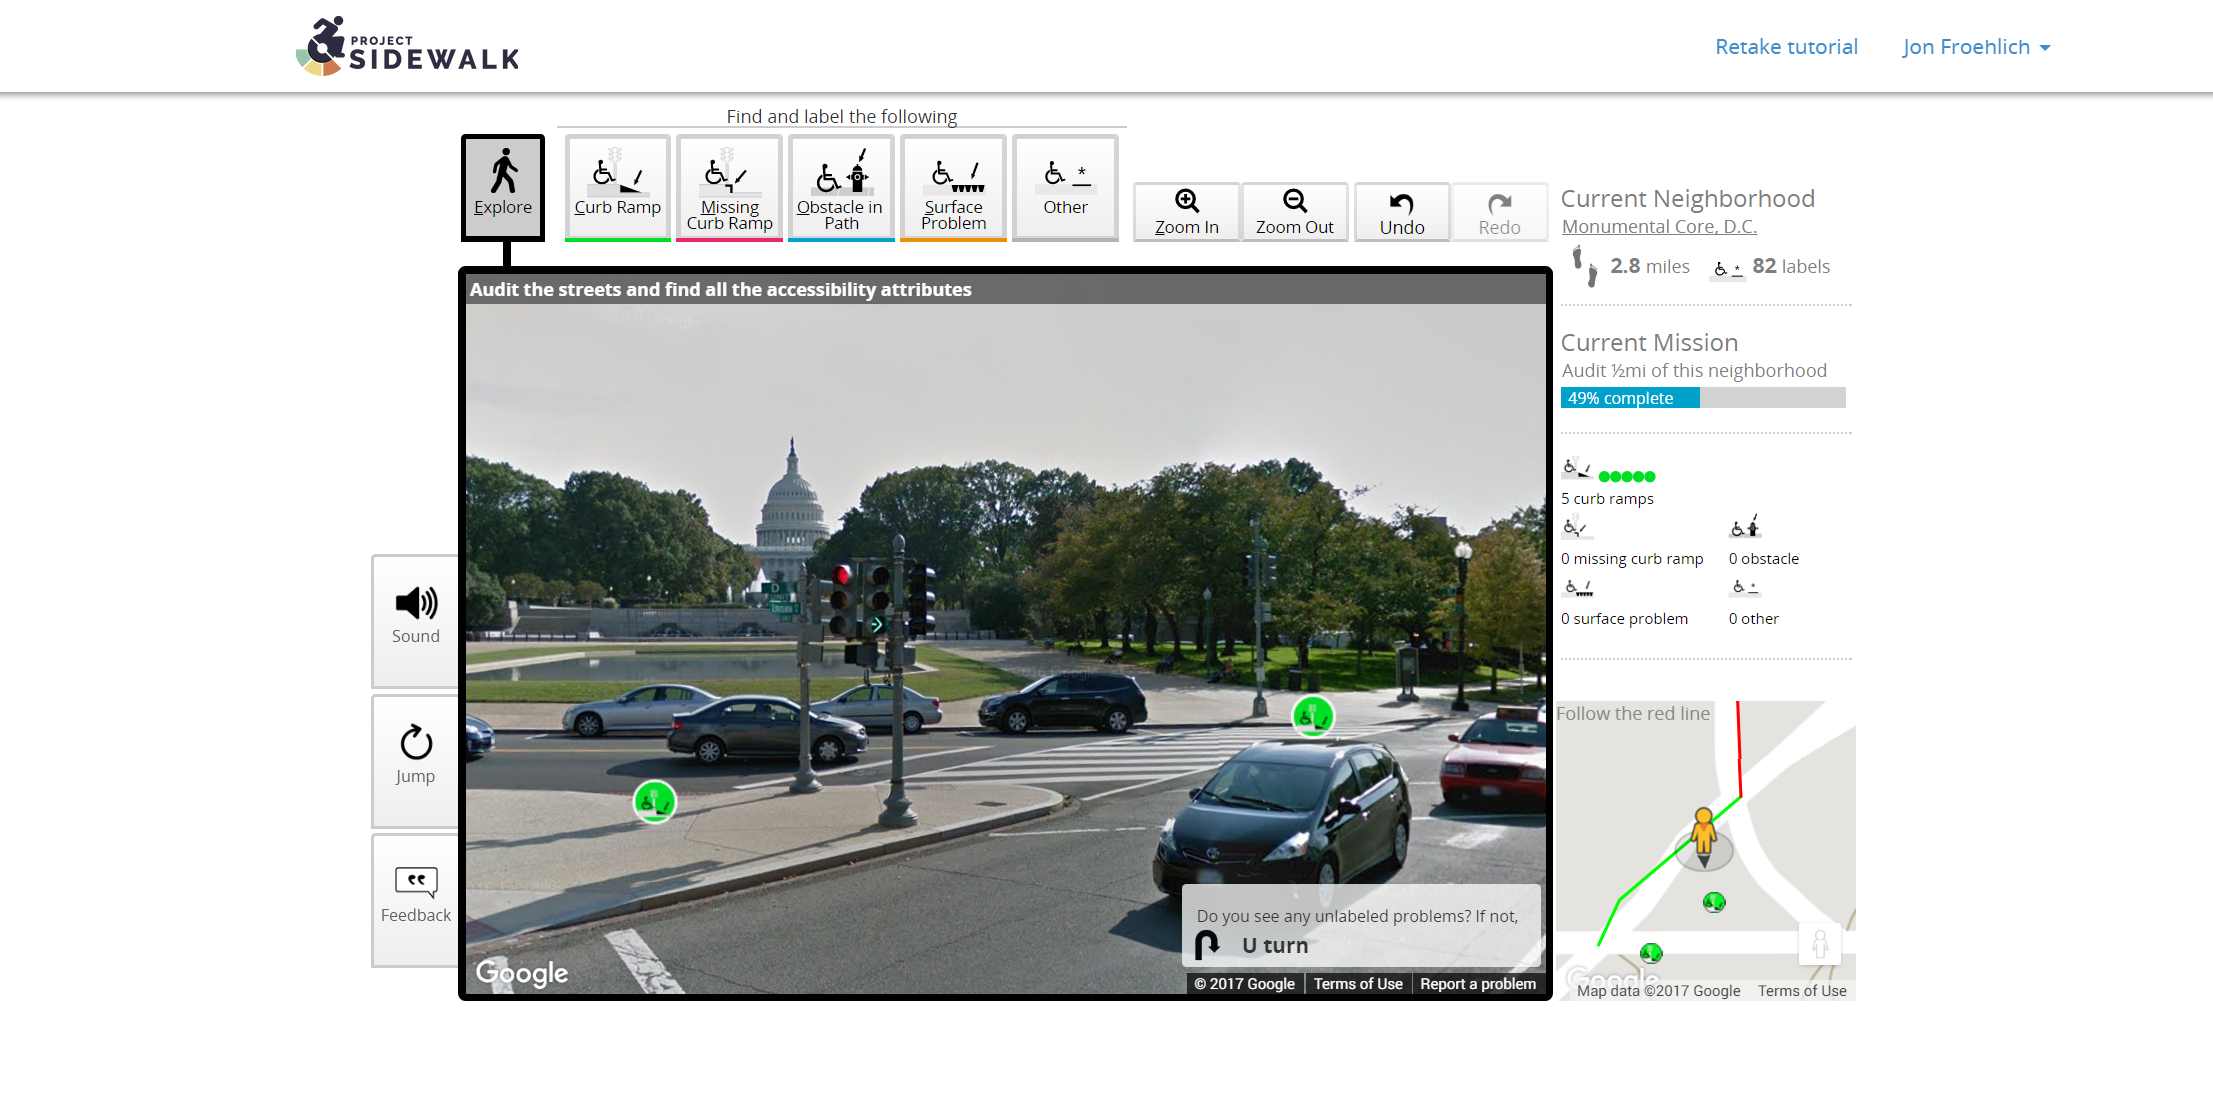The height and width of the screenshot is (1099, 2213).
Task: Select the Surface Problem tool
Action: point(953,188)
